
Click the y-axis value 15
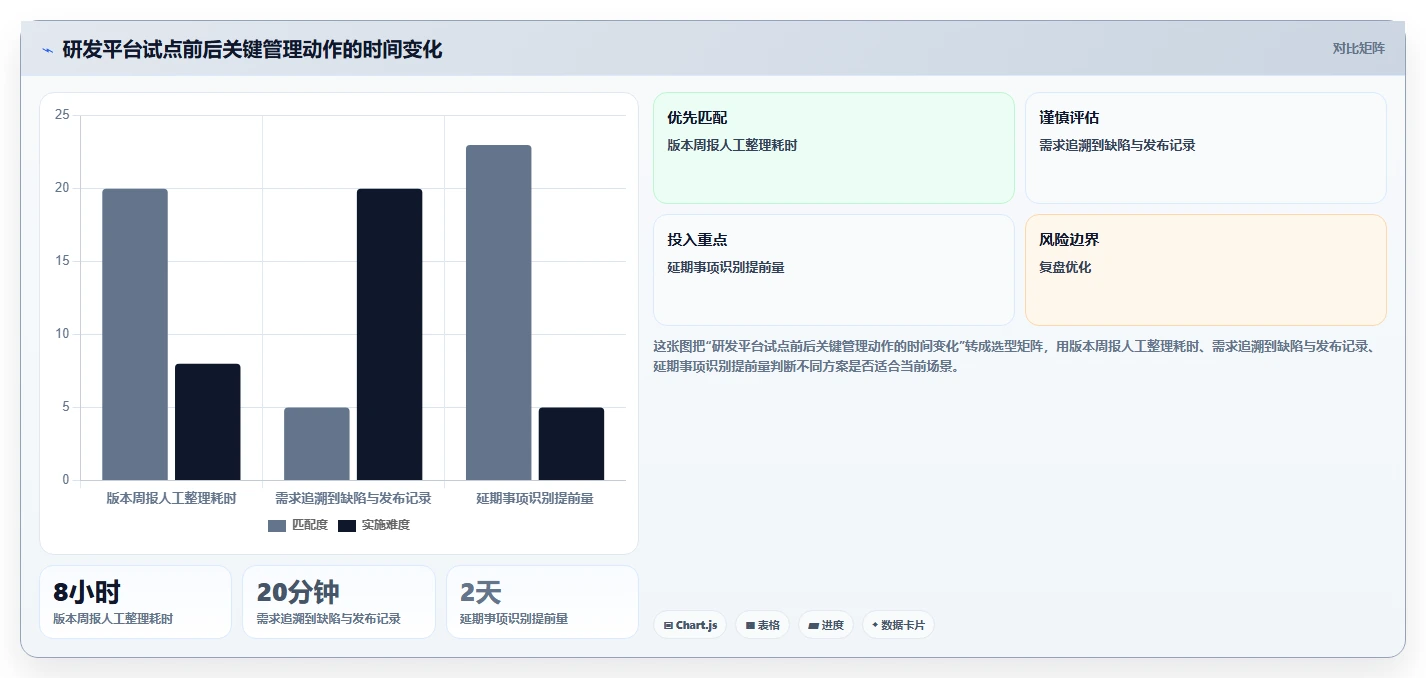tap(62, 261)
